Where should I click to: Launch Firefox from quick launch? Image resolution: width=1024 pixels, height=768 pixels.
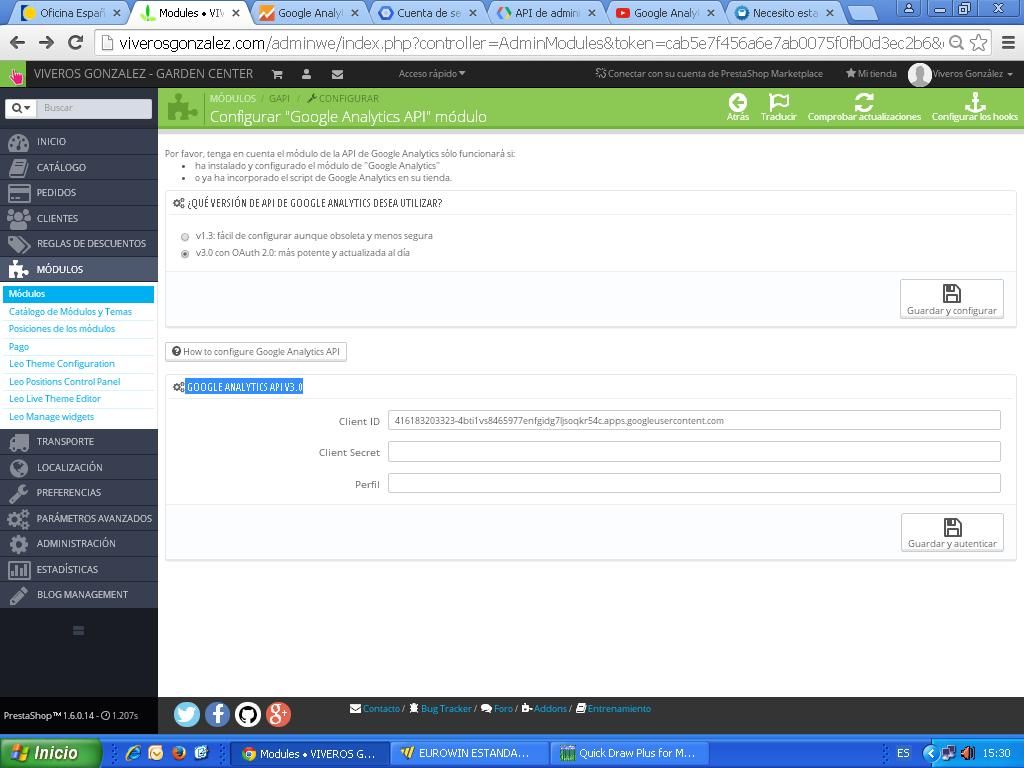pyautogui.click(x=179, y=753)
